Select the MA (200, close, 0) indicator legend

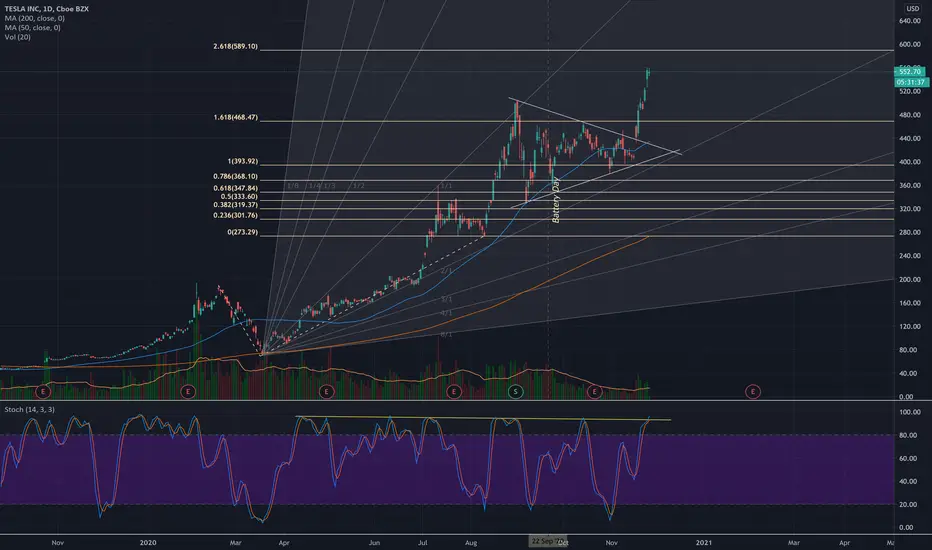click(x=34, y=18)
